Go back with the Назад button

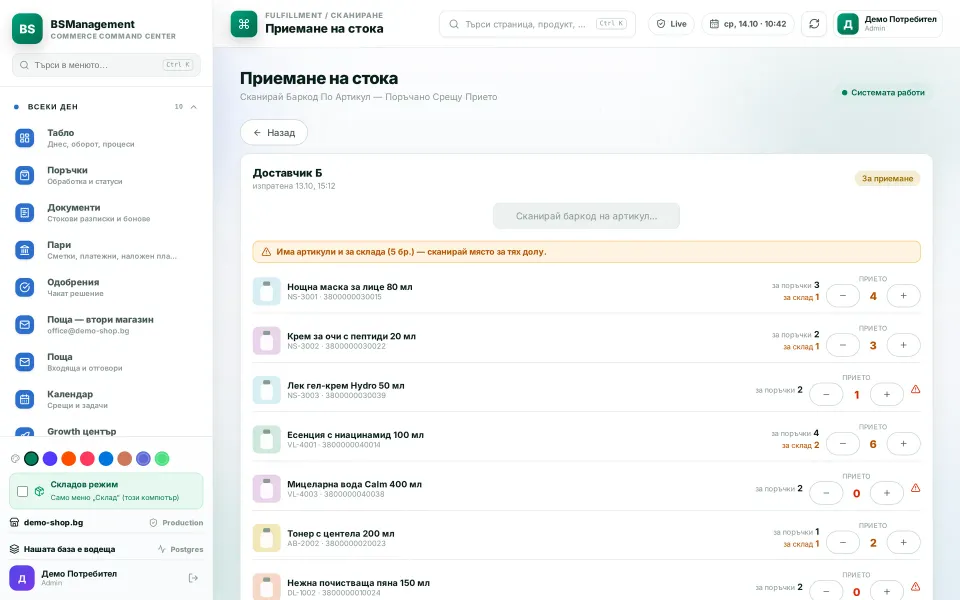(274, 132)
